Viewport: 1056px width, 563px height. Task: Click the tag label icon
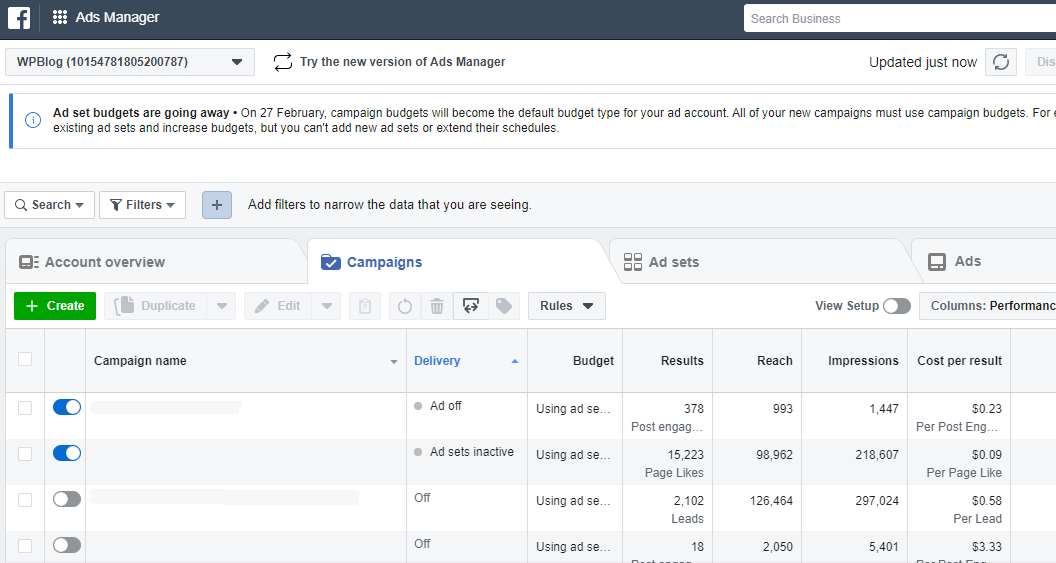504,306
